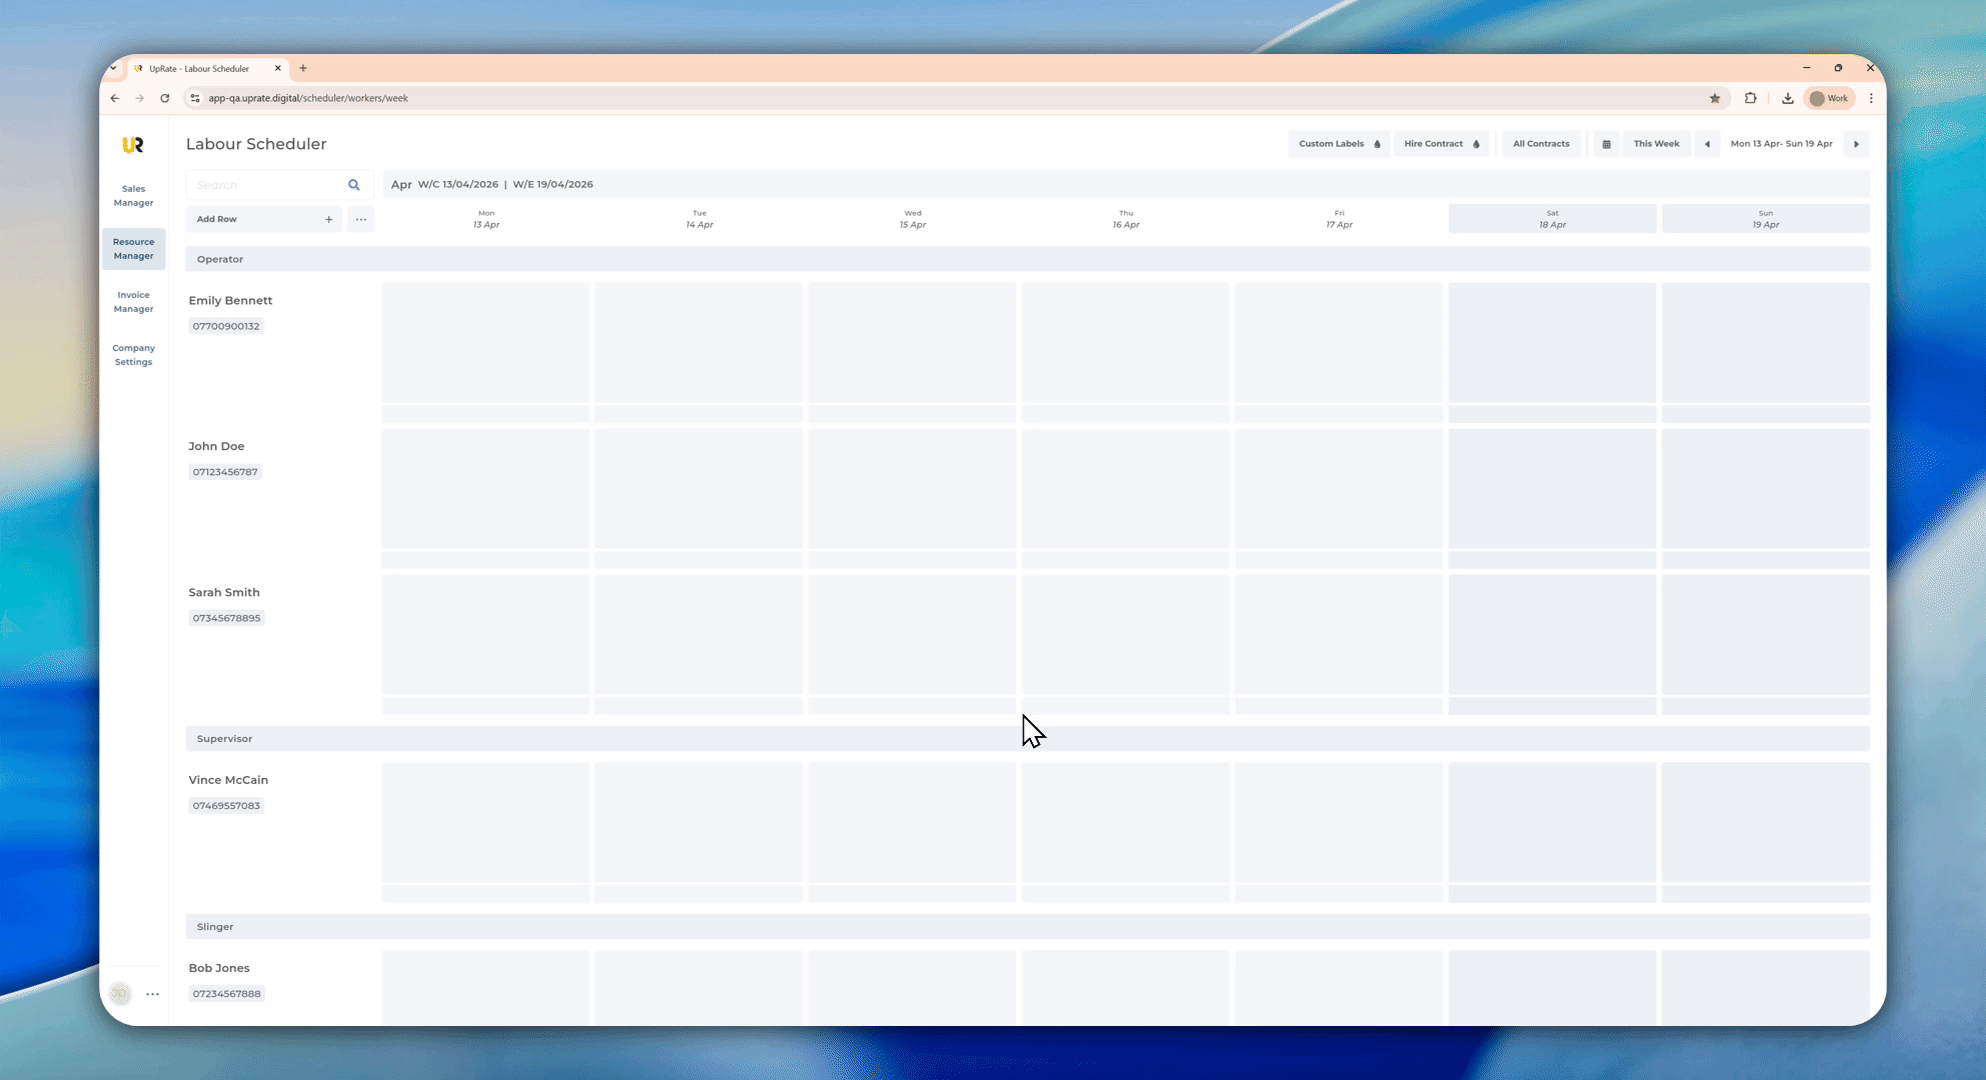Click Emily Bennett's Monday 13 Apr cell

[x=486, y=343]
